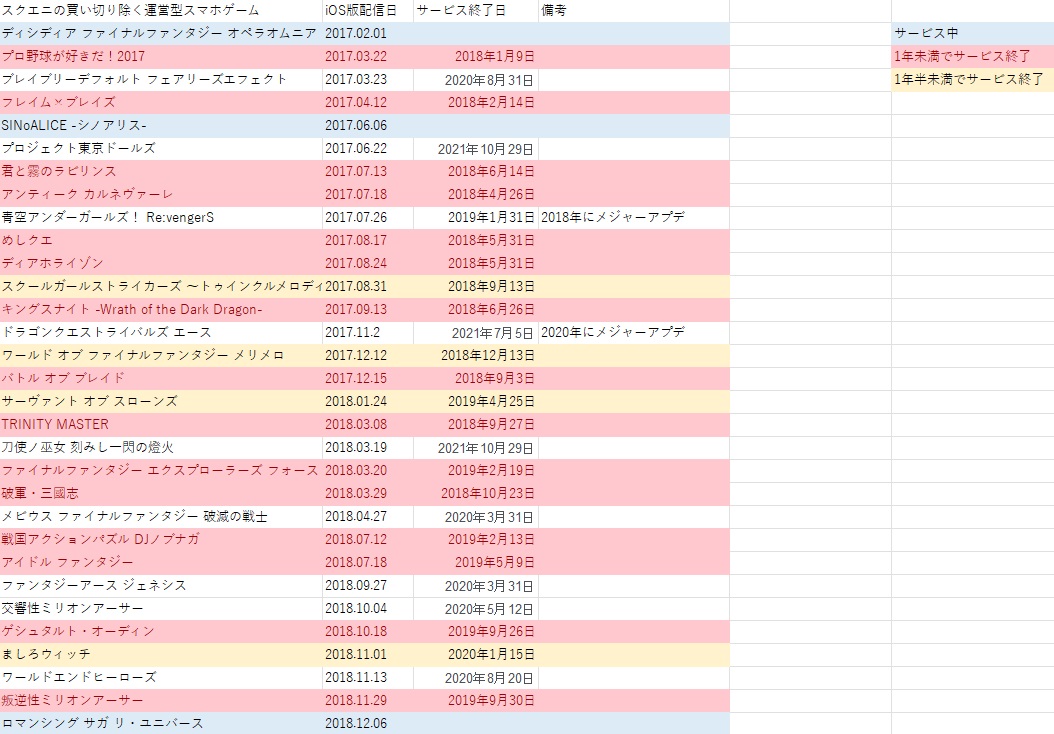The image size is (1054, 734).
Task: Click the 'サーヴァント オブ スローンズ' cell
Action: tap(161, 401)
